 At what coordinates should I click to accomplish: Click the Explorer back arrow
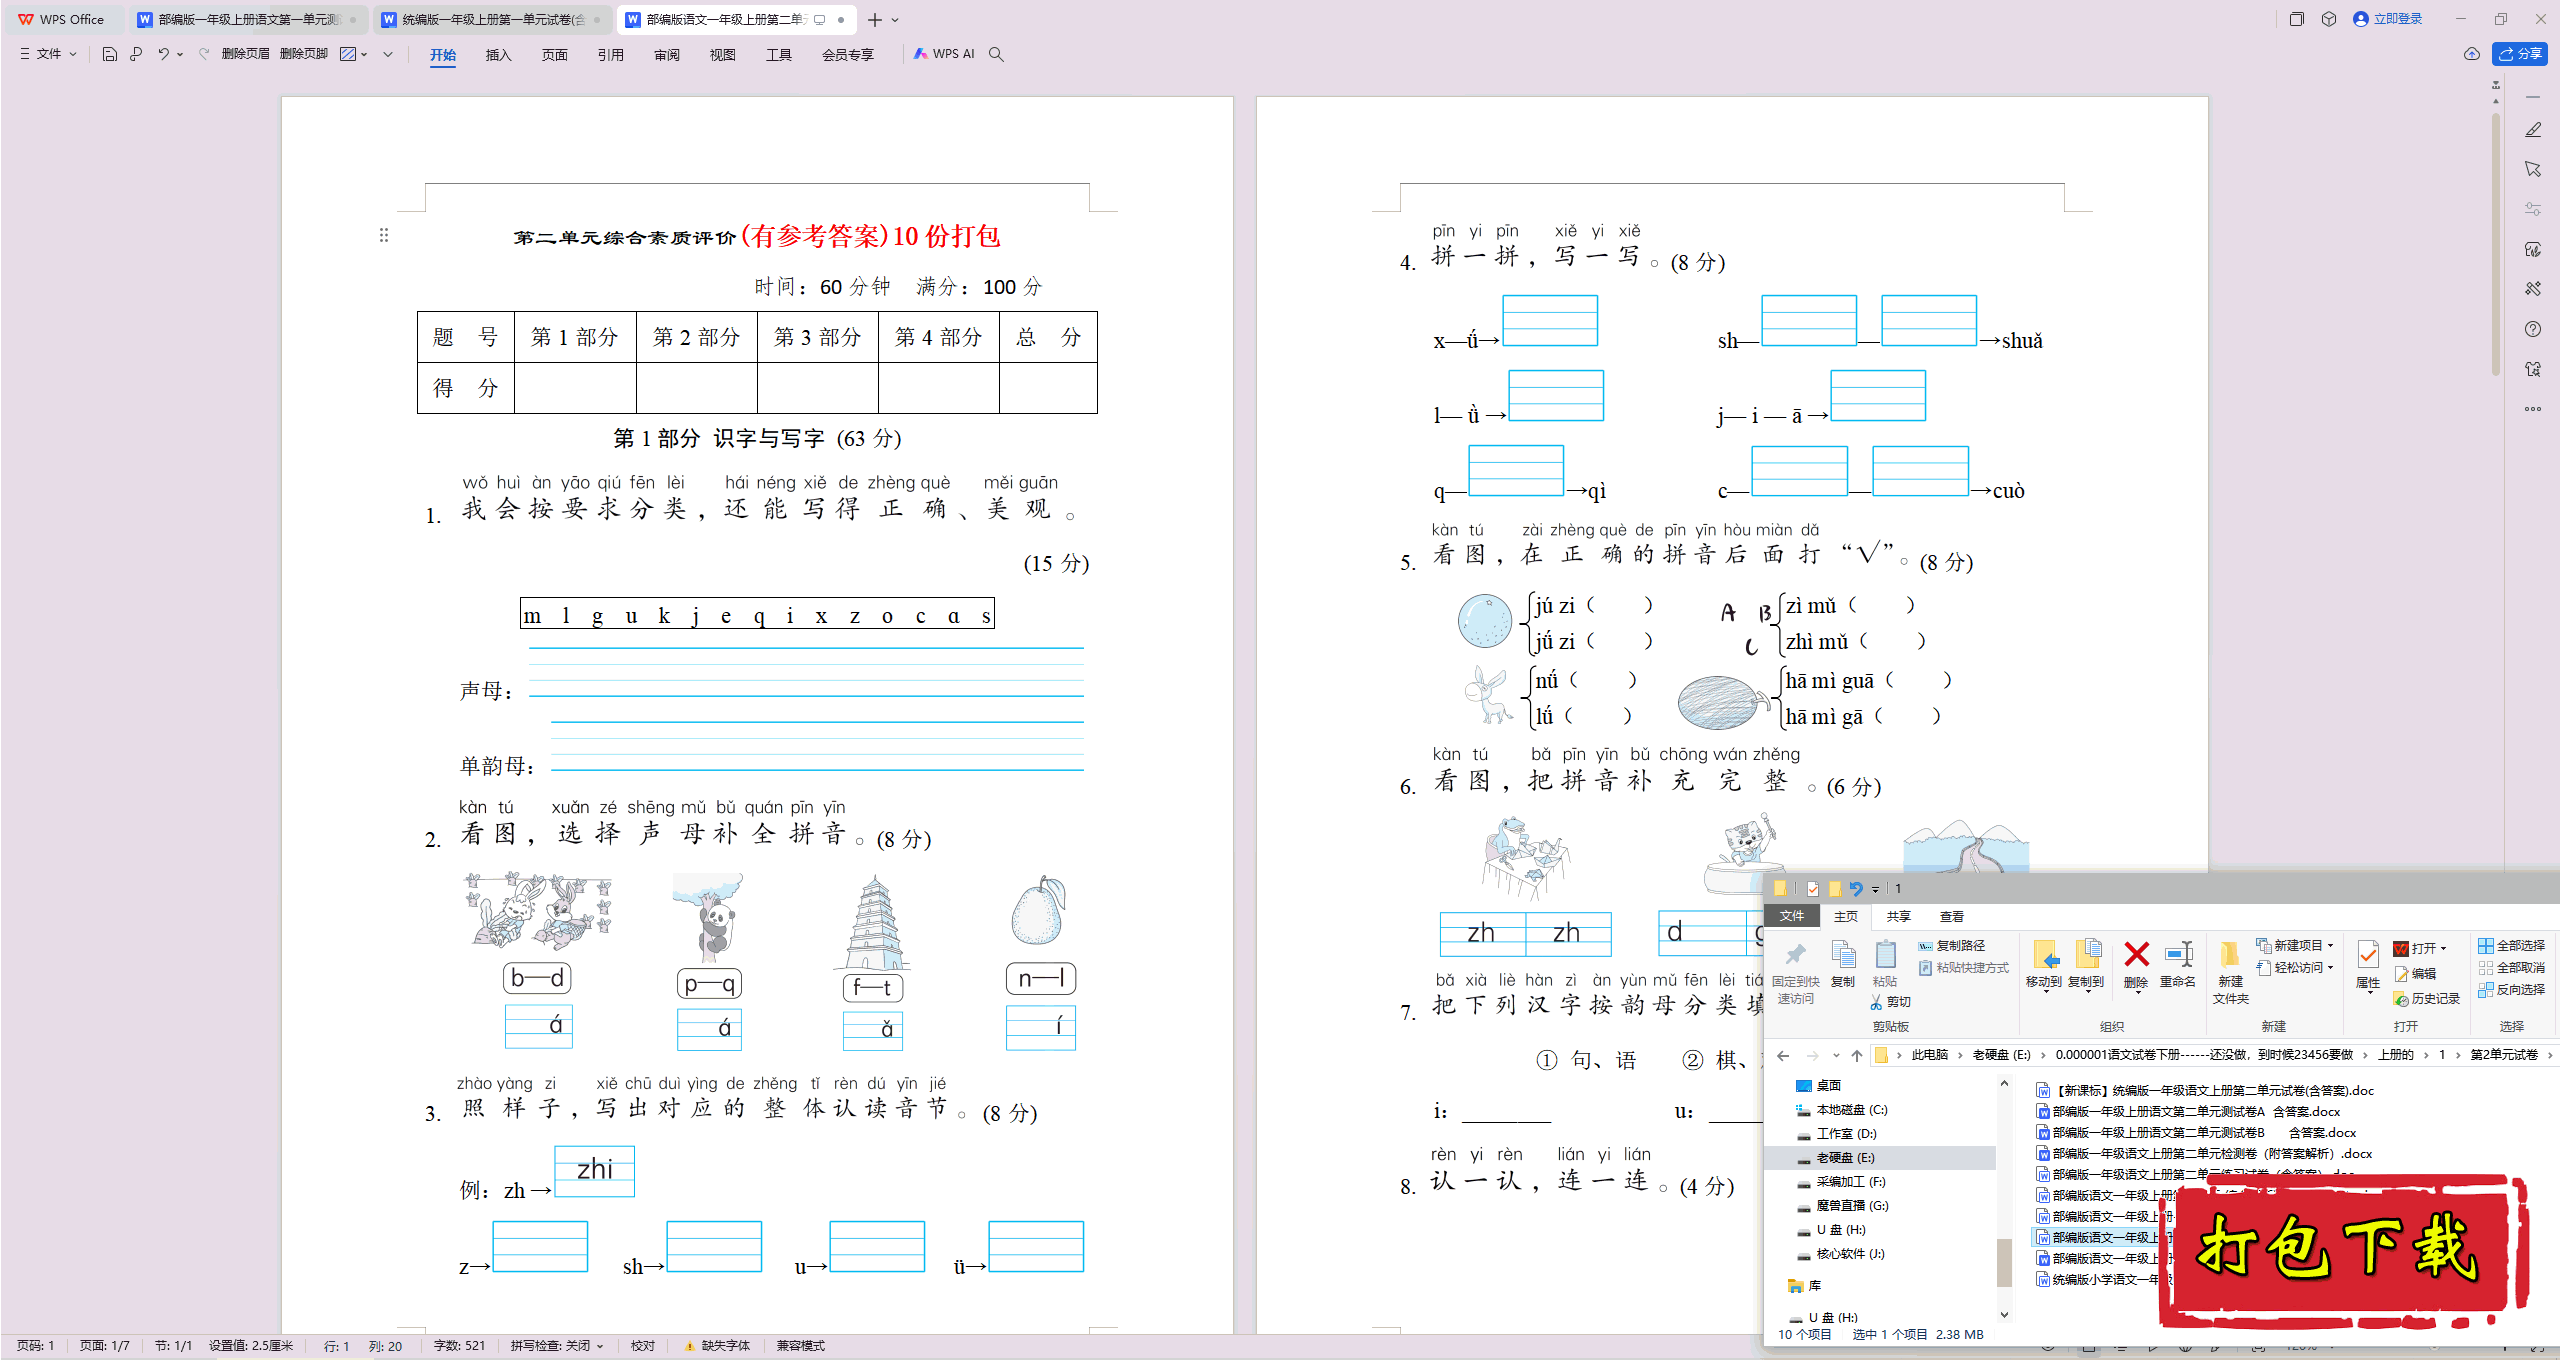tap(1783, 1055)
